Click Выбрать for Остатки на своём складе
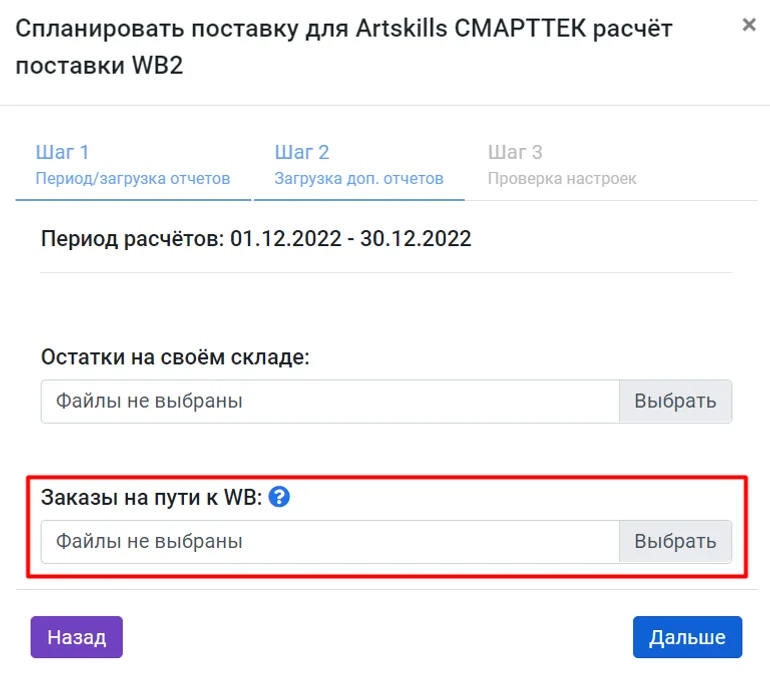770x674 pixels. 675,401
